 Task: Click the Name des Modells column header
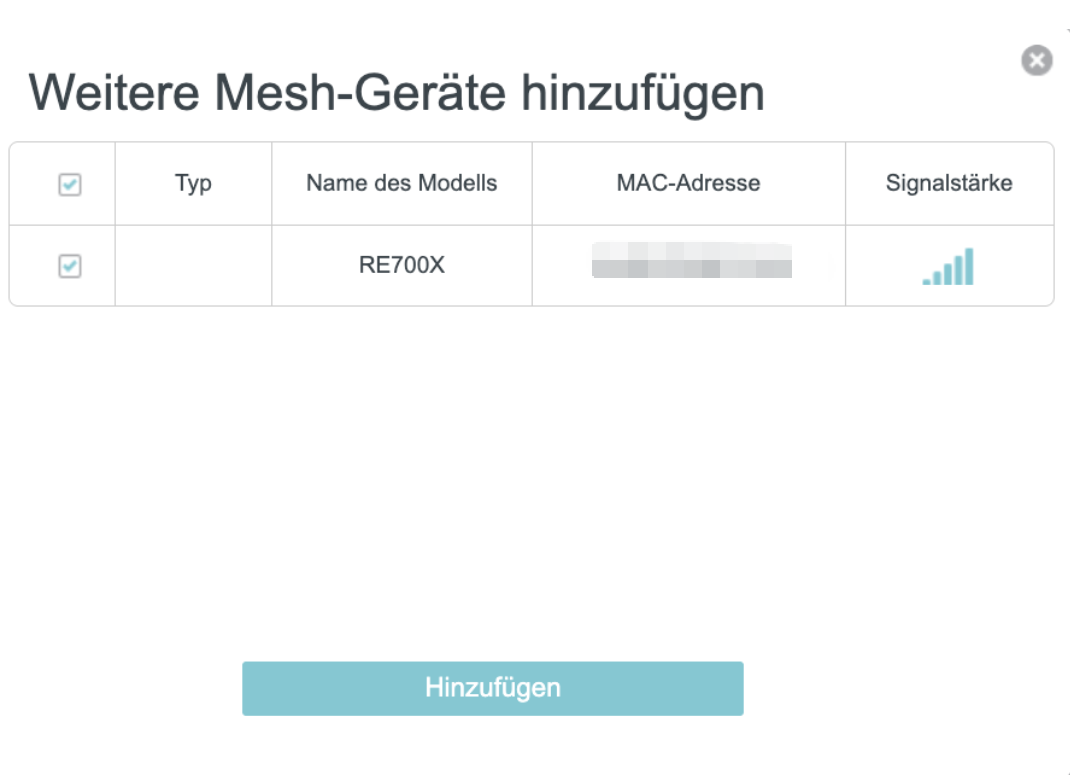coord(400,183)
